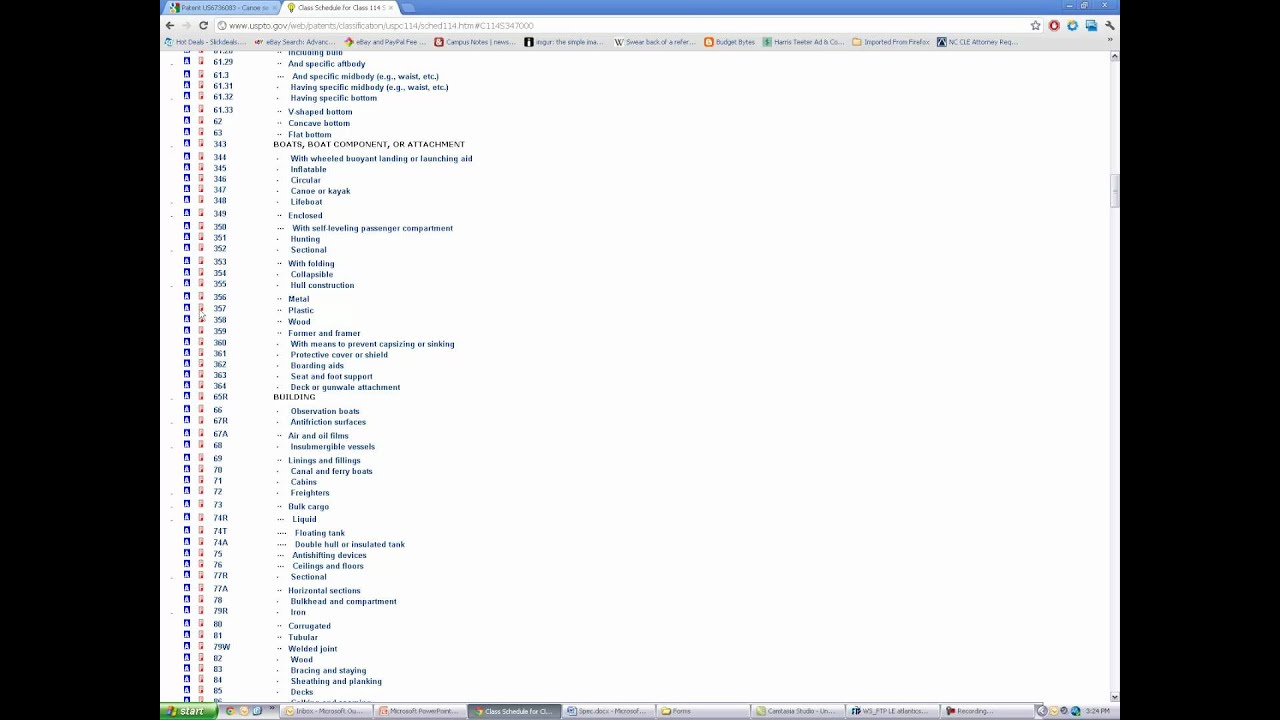1280x720 pixels.
Task: Click the red Opera-style extension icon
Action: click(1054, 25)
